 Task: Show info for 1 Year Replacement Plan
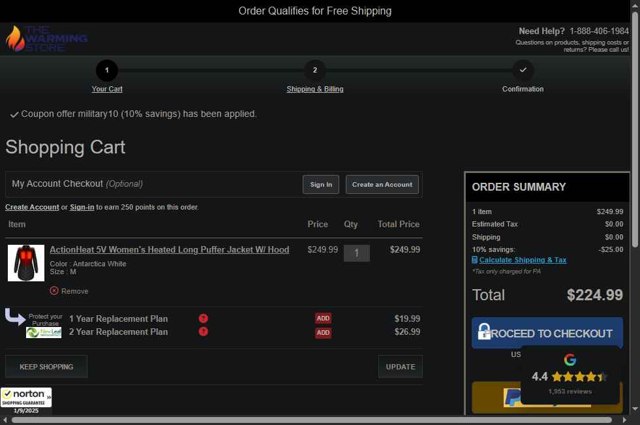[x=203, y=318]
